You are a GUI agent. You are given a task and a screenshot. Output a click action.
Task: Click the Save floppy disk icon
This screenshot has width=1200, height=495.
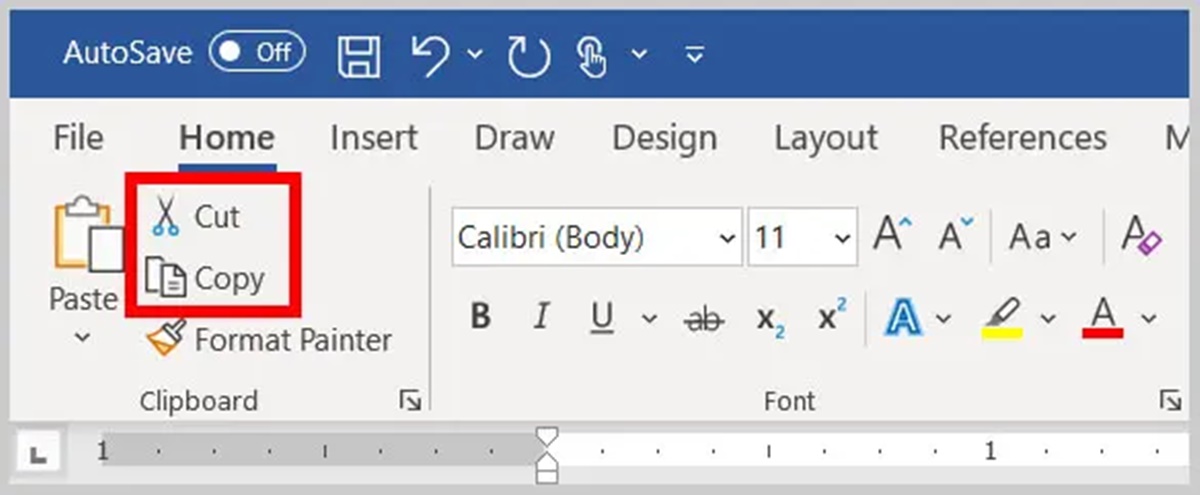358,55
